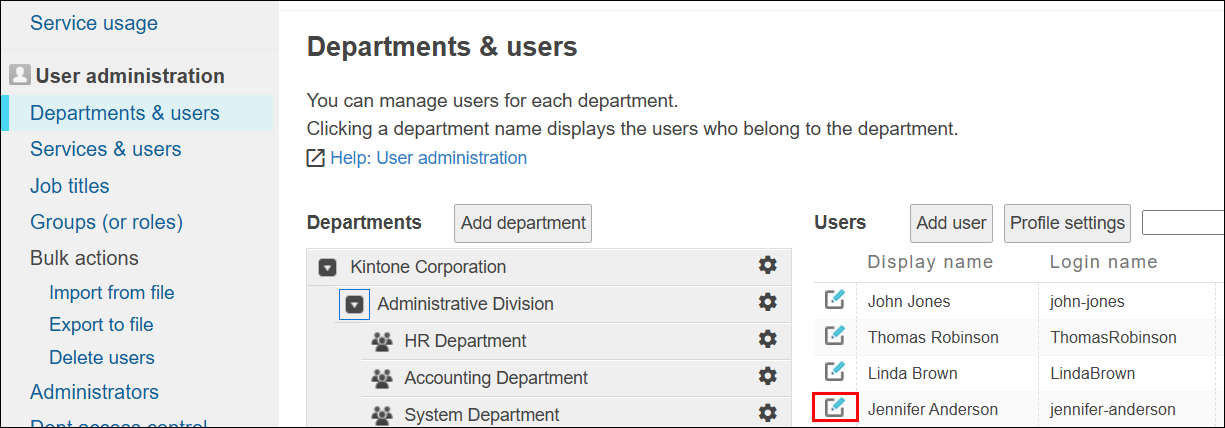Click the edit icon for John Jones
The height and width of the screenshot is (428, 1225).
point(835,300)
